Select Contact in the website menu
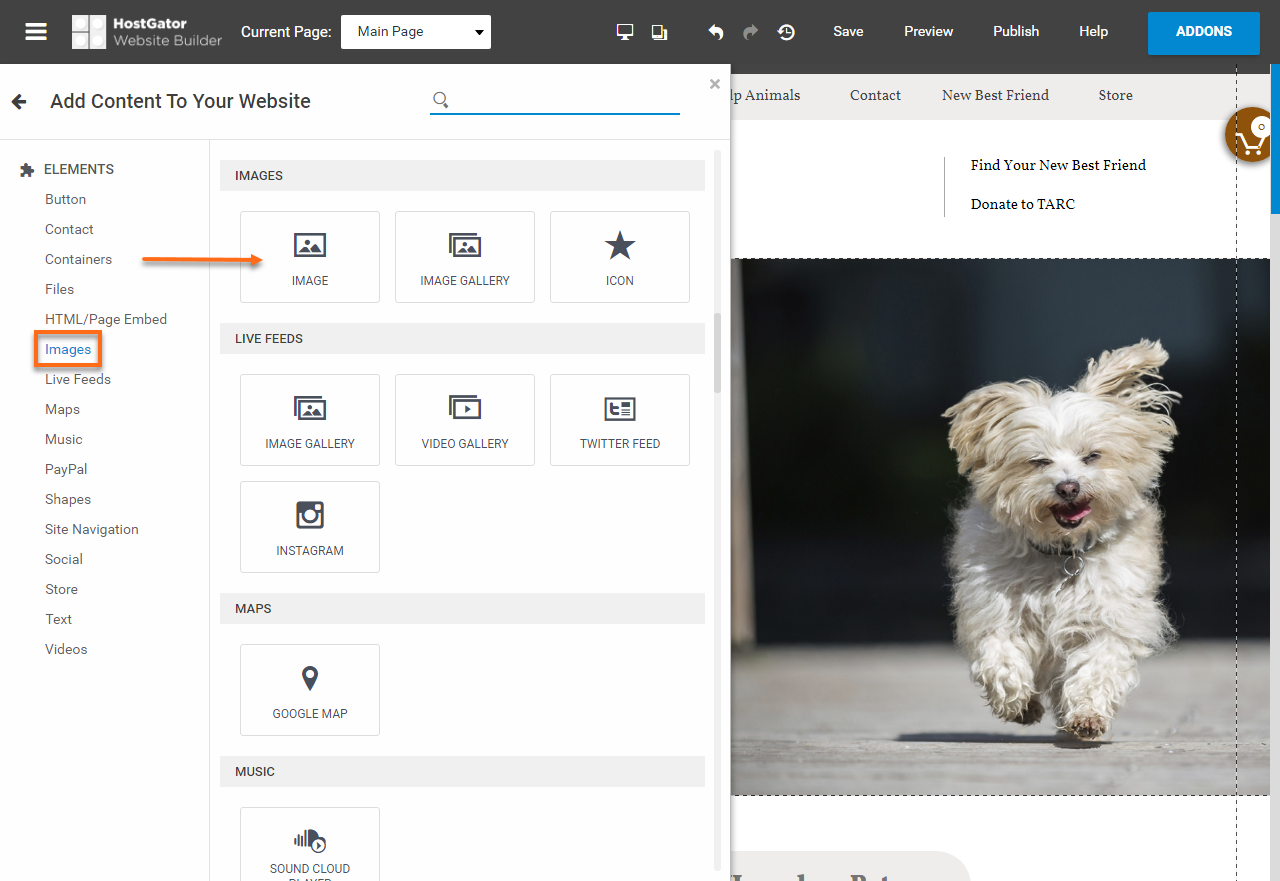1280x881 pixels. [875, 95]
